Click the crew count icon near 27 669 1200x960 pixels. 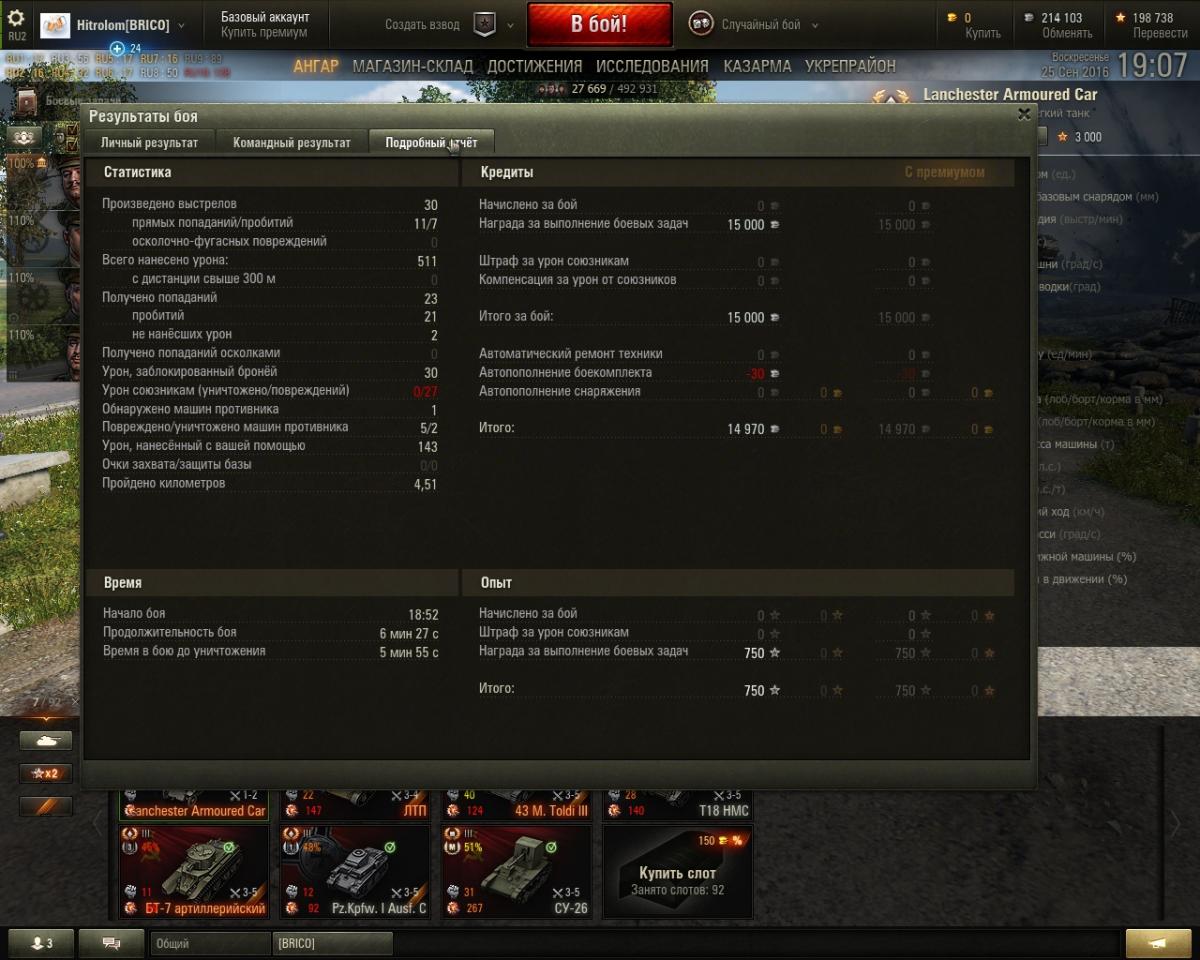552,89
